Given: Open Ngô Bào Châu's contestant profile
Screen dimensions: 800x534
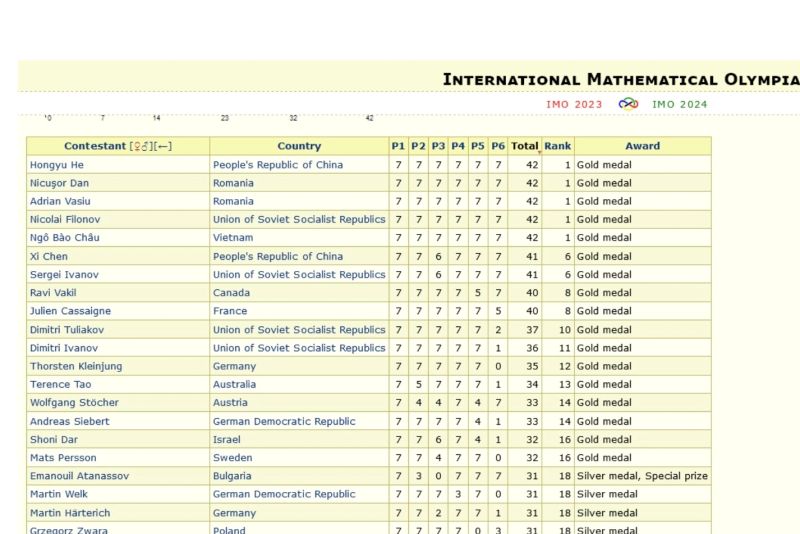Looking at the screenshot, I should (x=64, y=238).
